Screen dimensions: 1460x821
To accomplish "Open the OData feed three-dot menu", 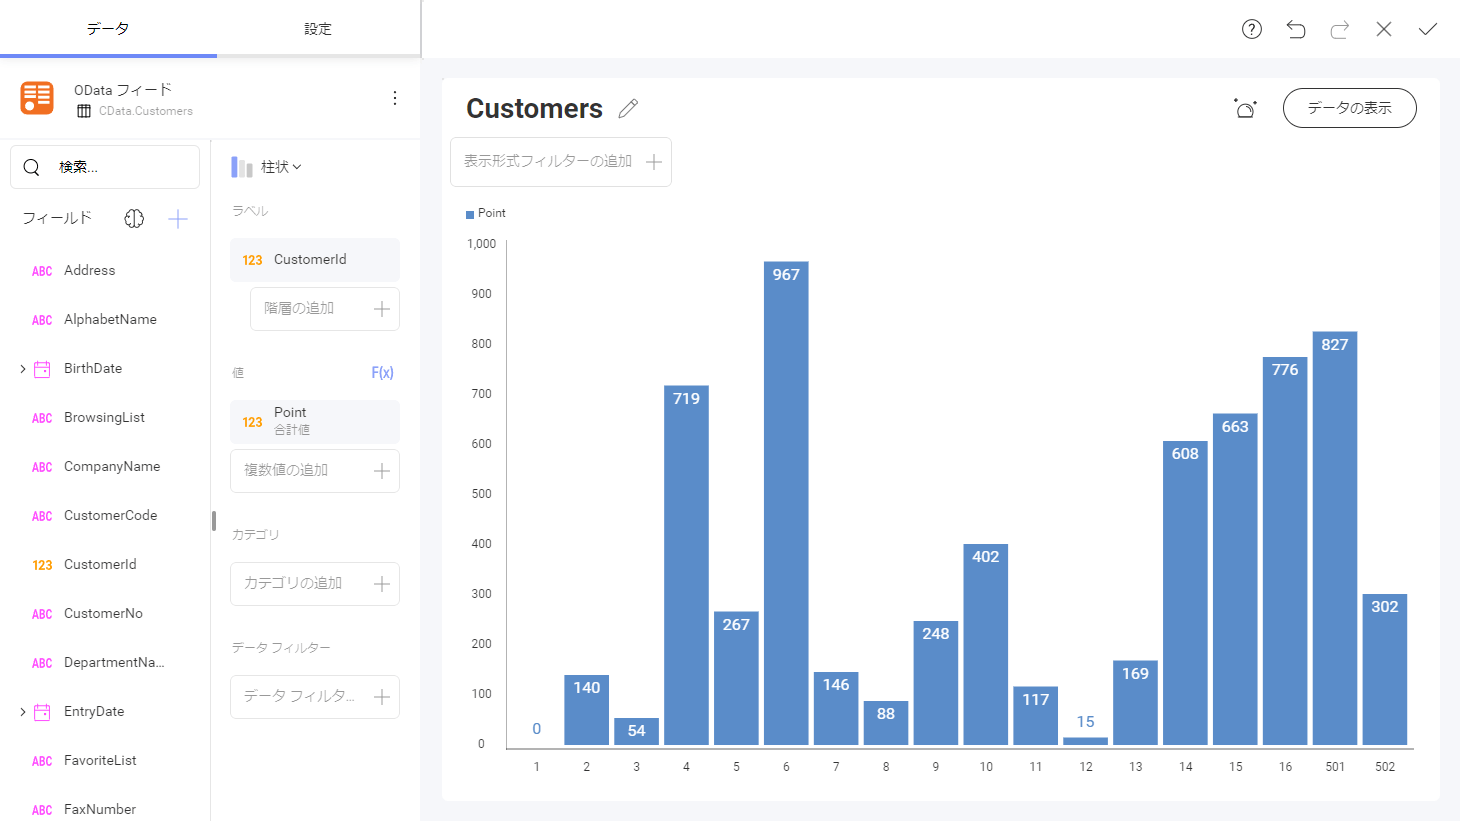I will (395, 98).
